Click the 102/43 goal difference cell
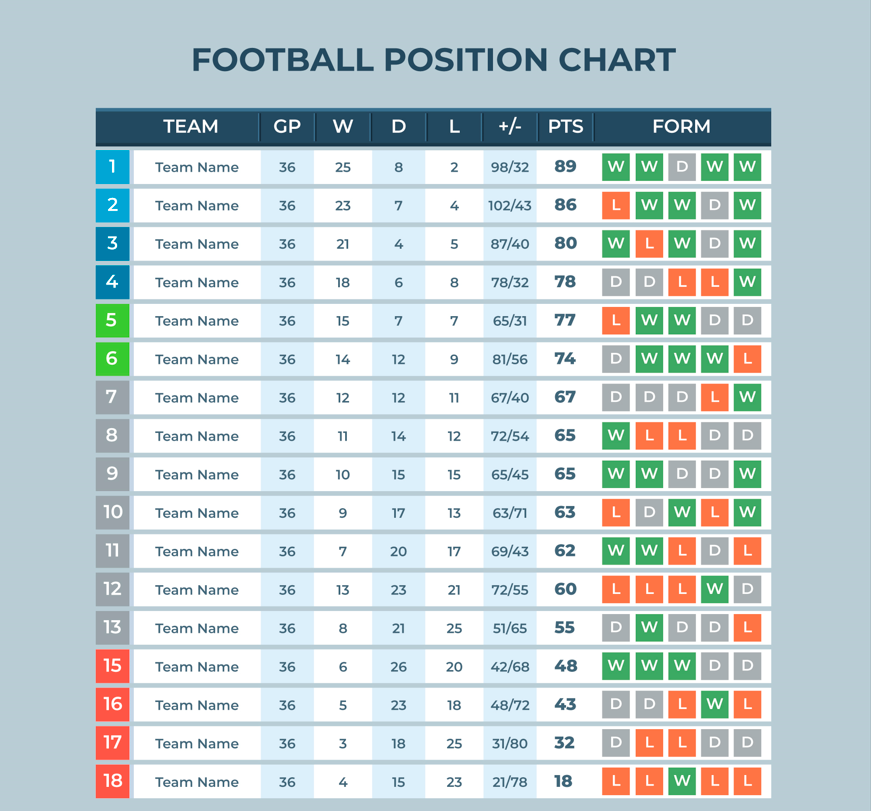871x811 pixels. coord(509,206)
